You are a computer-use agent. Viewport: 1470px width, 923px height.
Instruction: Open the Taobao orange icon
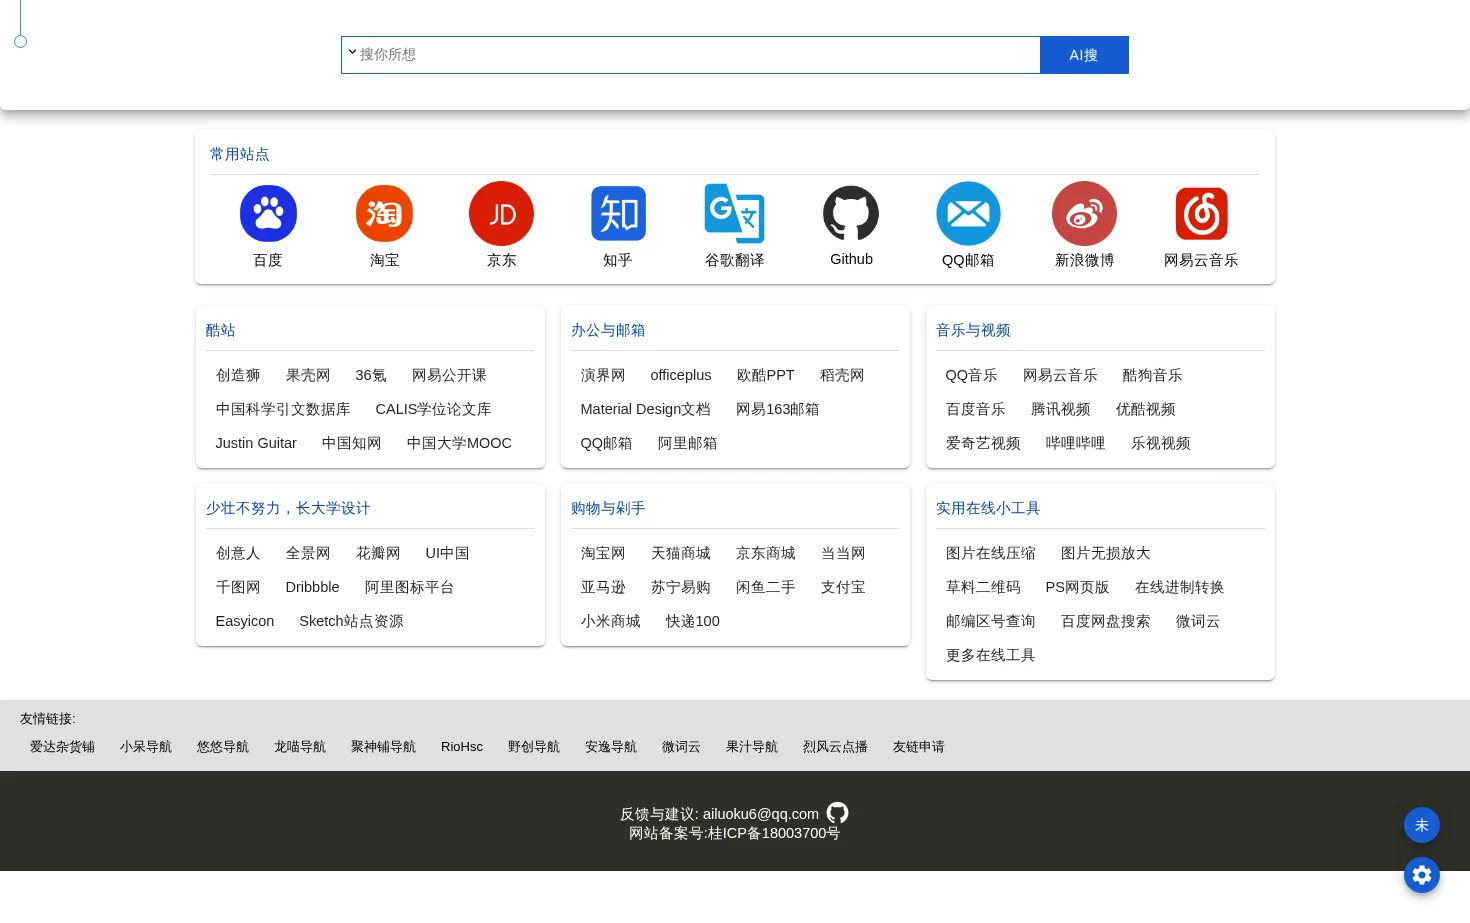coord(384,213)
